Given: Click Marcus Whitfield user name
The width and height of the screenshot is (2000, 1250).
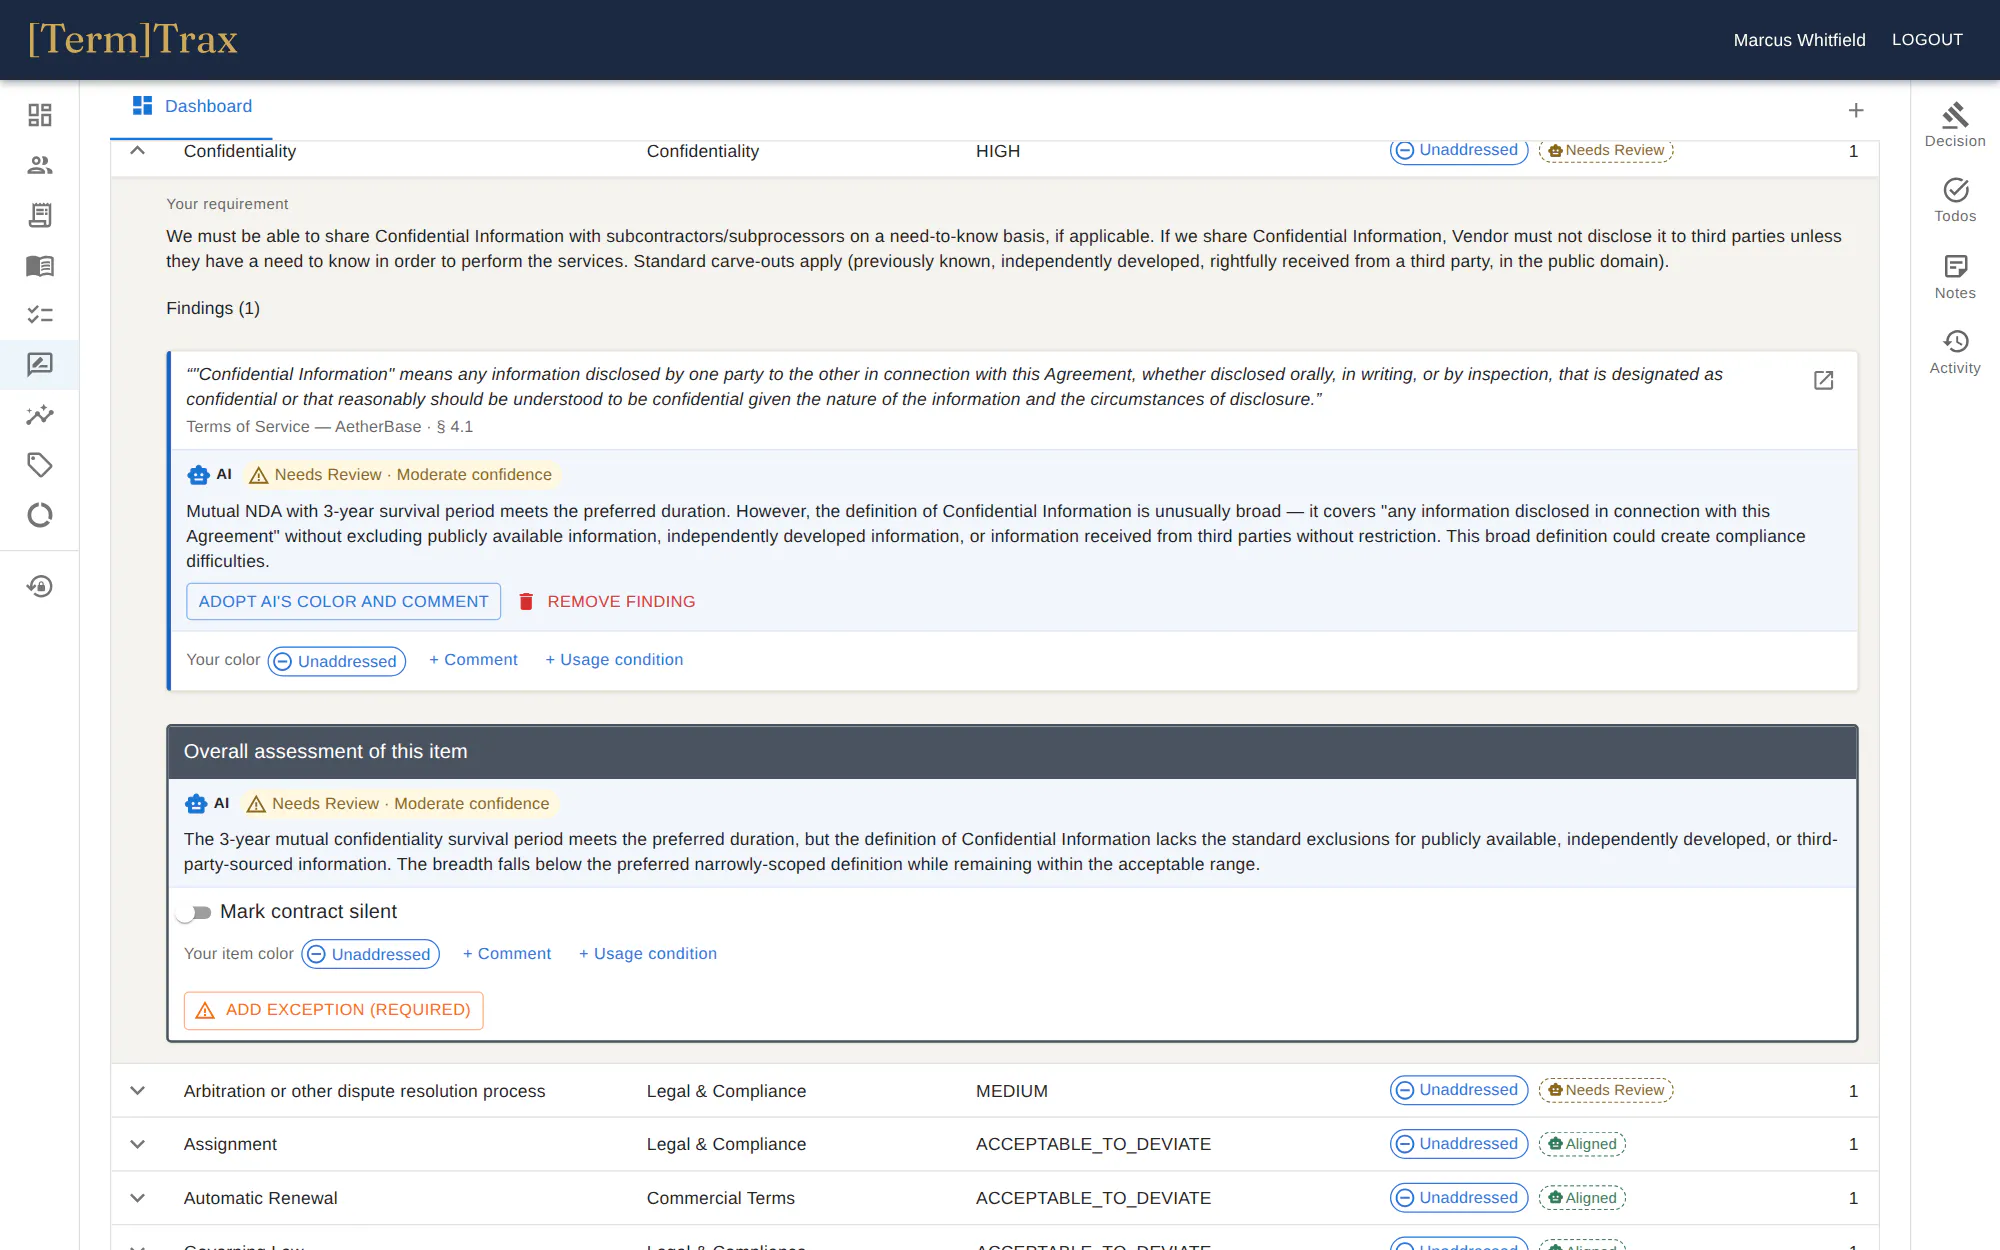Looking at the screenshot, I should pos(1799,40).
